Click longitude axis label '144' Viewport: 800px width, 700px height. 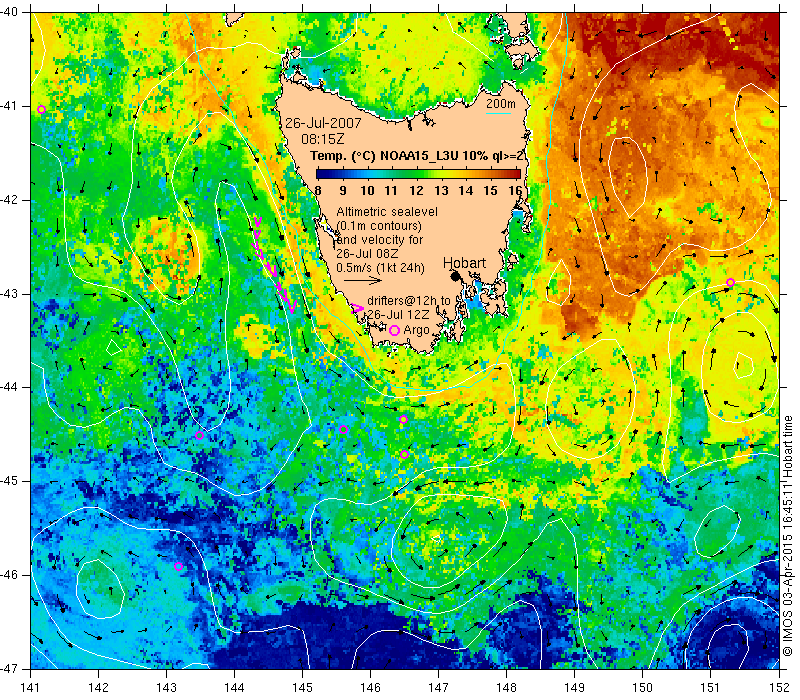235,687
